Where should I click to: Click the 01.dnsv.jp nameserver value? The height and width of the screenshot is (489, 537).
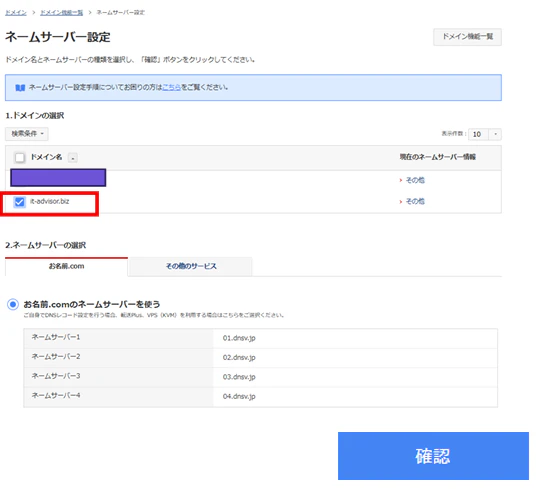pos(239,338)
